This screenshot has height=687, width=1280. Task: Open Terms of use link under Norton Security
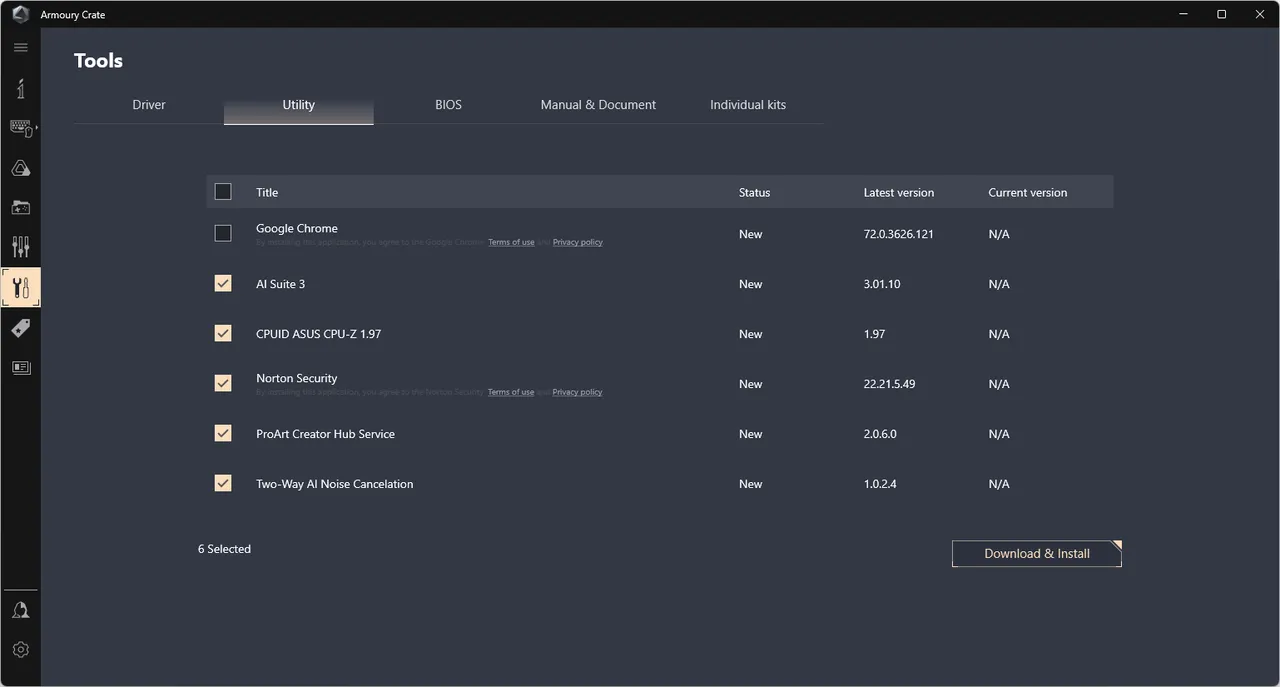pyautogui.click(x=511, y=392)
